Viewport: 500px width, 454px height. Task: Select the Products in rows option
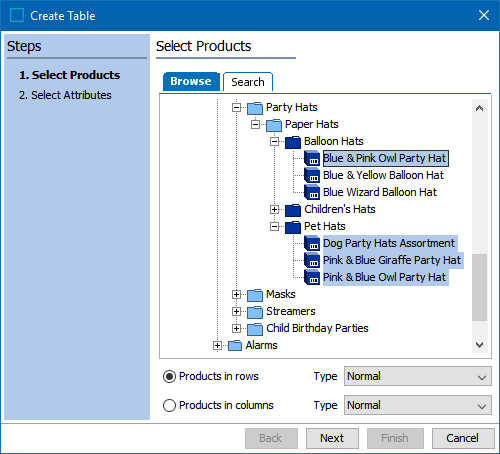(169, 377)
